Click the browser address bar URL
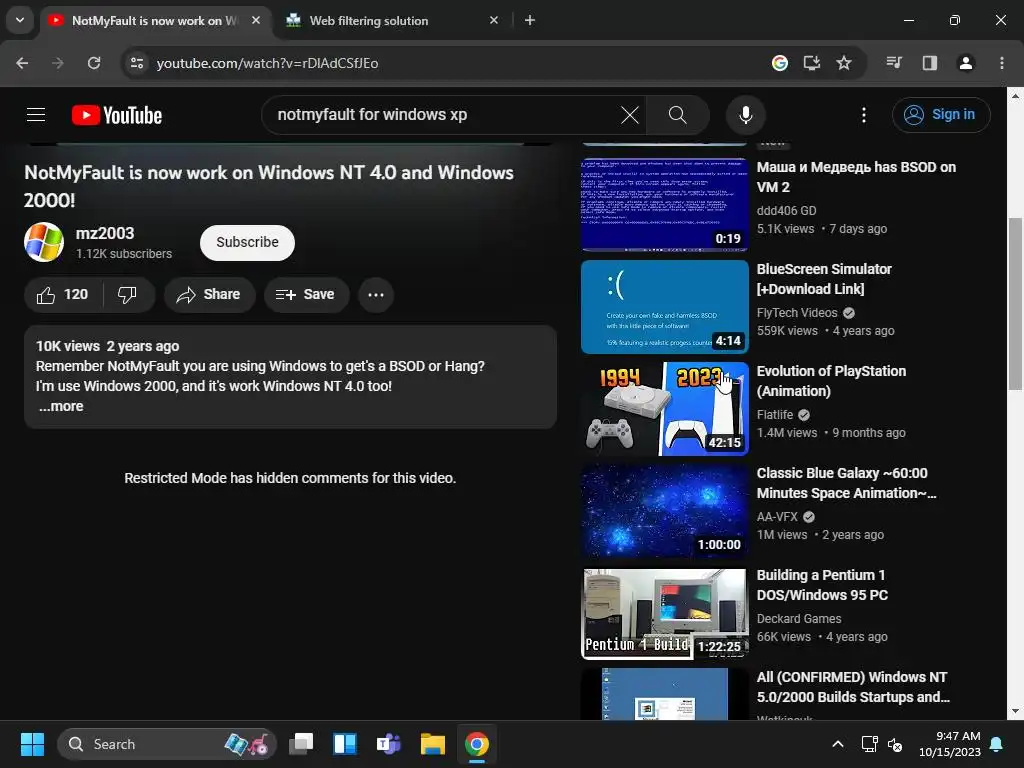Image resolution: width=1024 pixels, height=768 pixels. tap(267, 63)
